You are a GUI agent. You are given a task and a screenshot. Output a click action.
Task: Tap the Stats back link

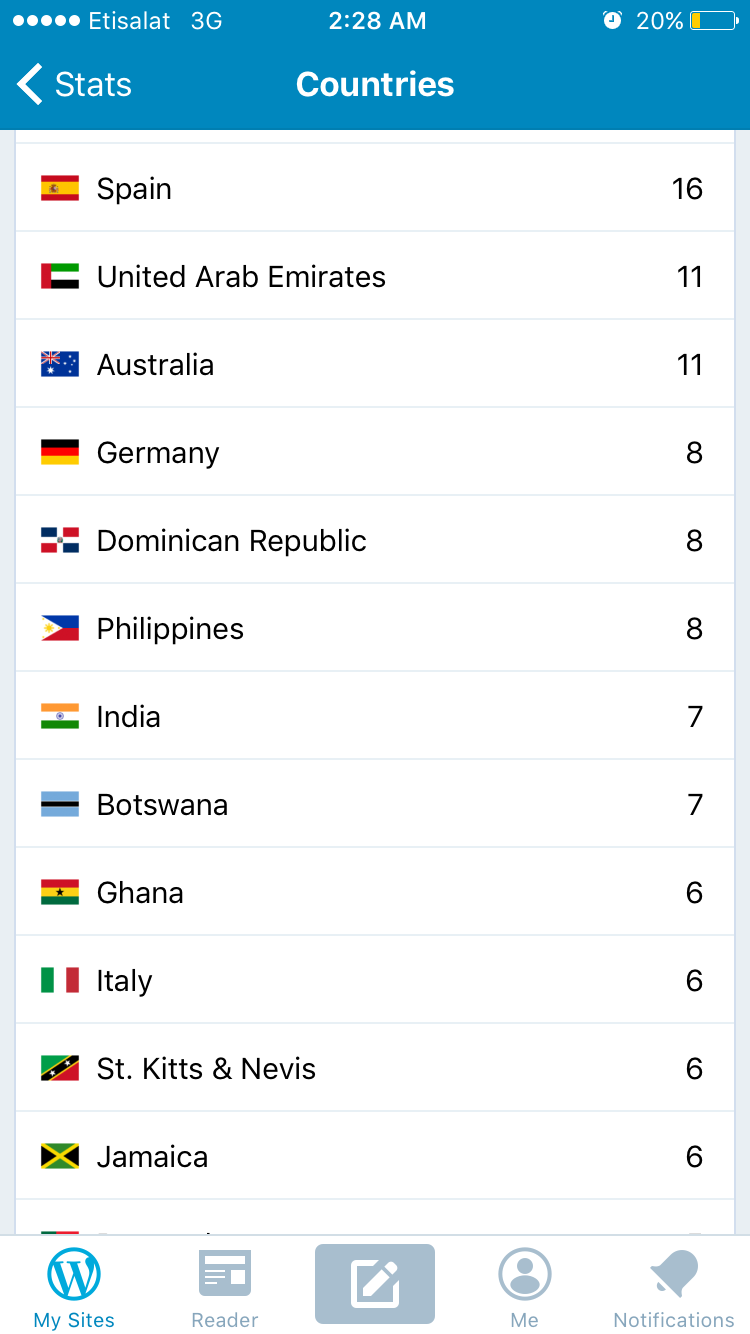93,85
